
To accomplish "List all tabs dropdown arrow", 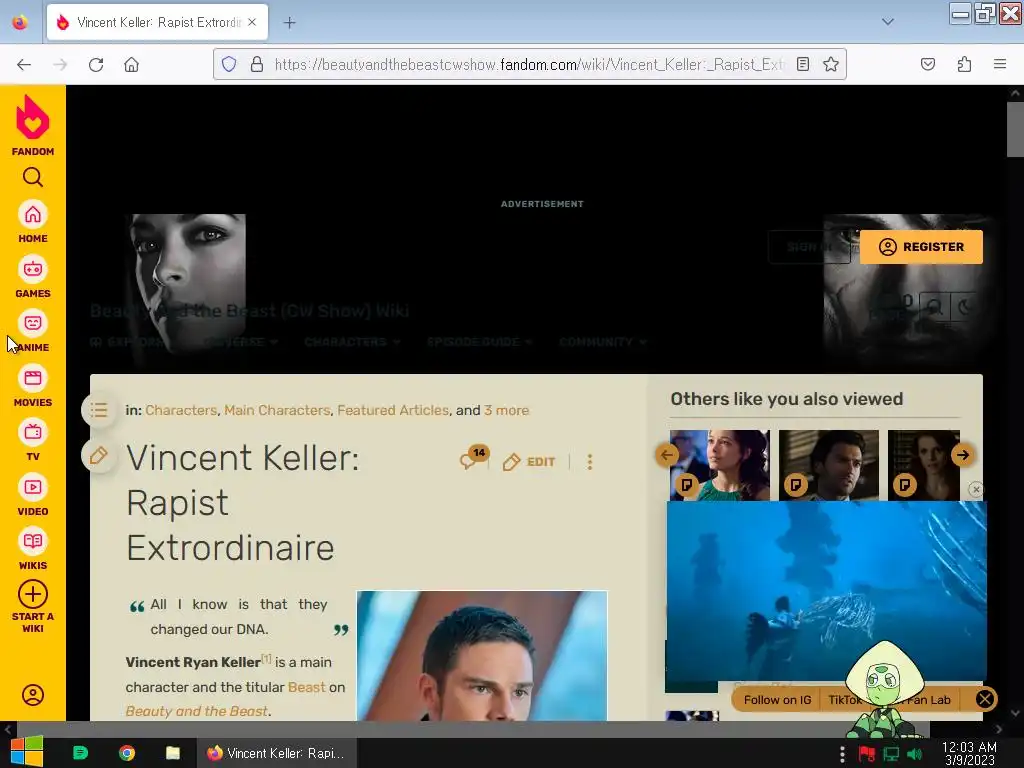I will pos(888,22).
